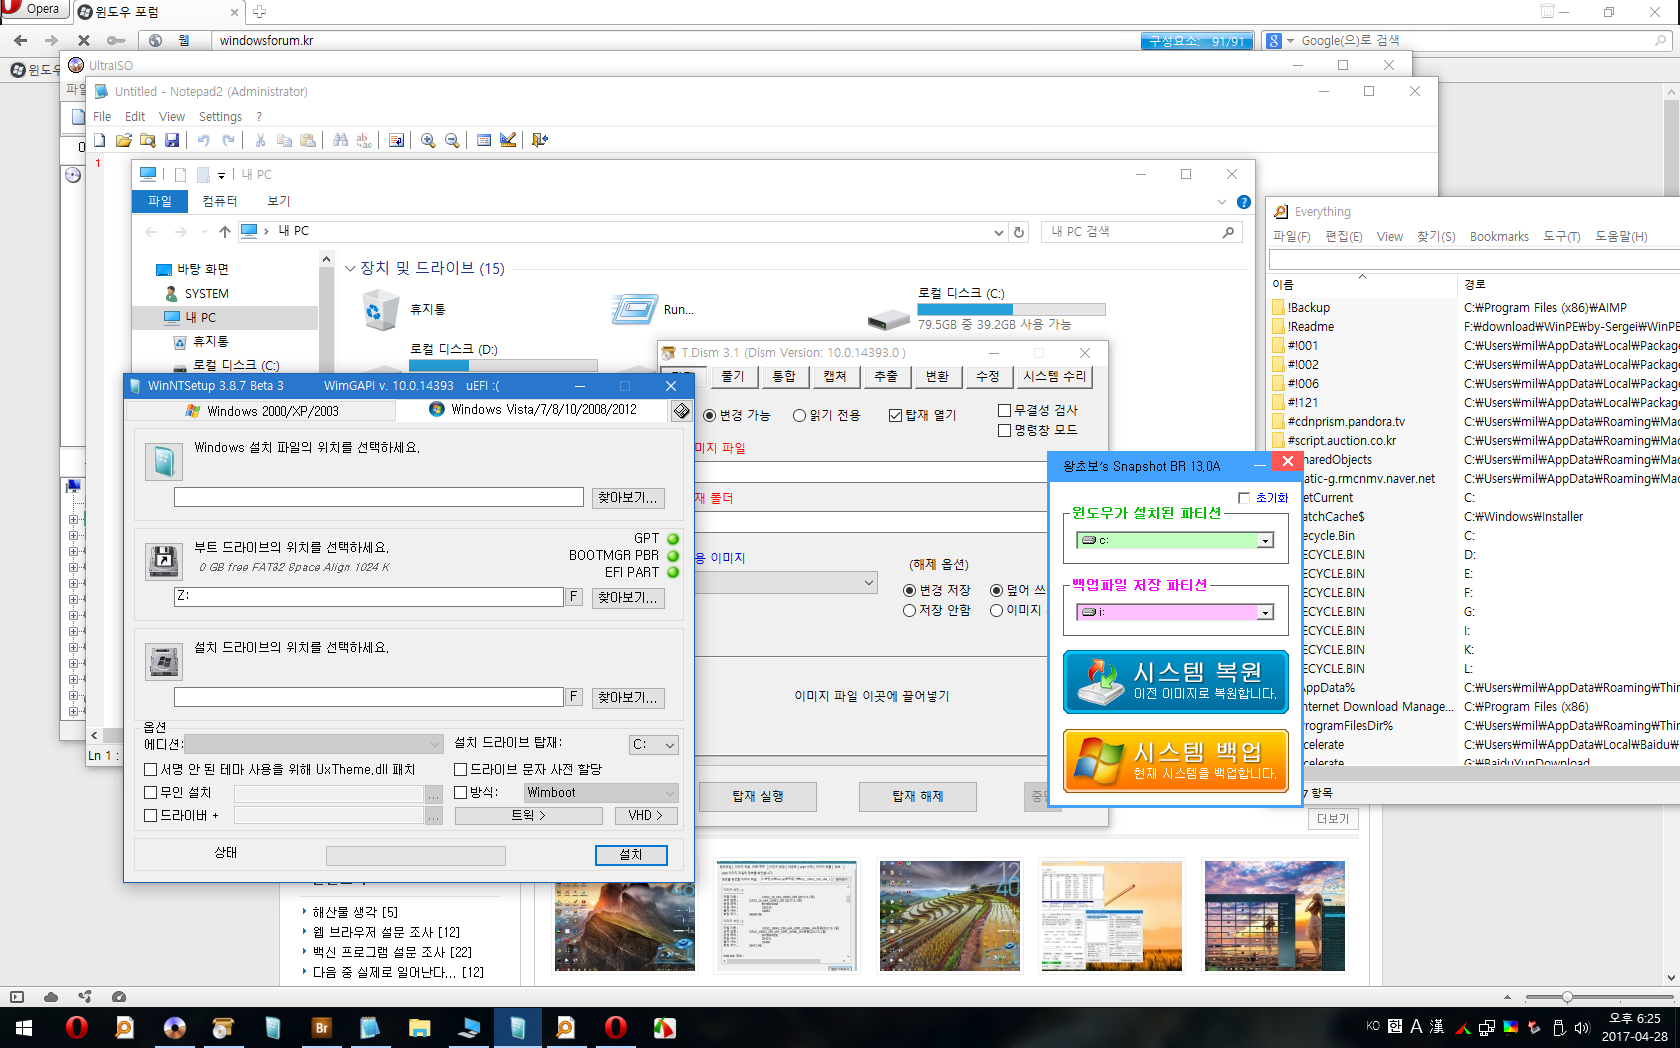This screenshot has height=1048, width=1680.
Task: Click volume speaker icon in system tray
Action: pyautogui.click(x=1582, y=1027)
